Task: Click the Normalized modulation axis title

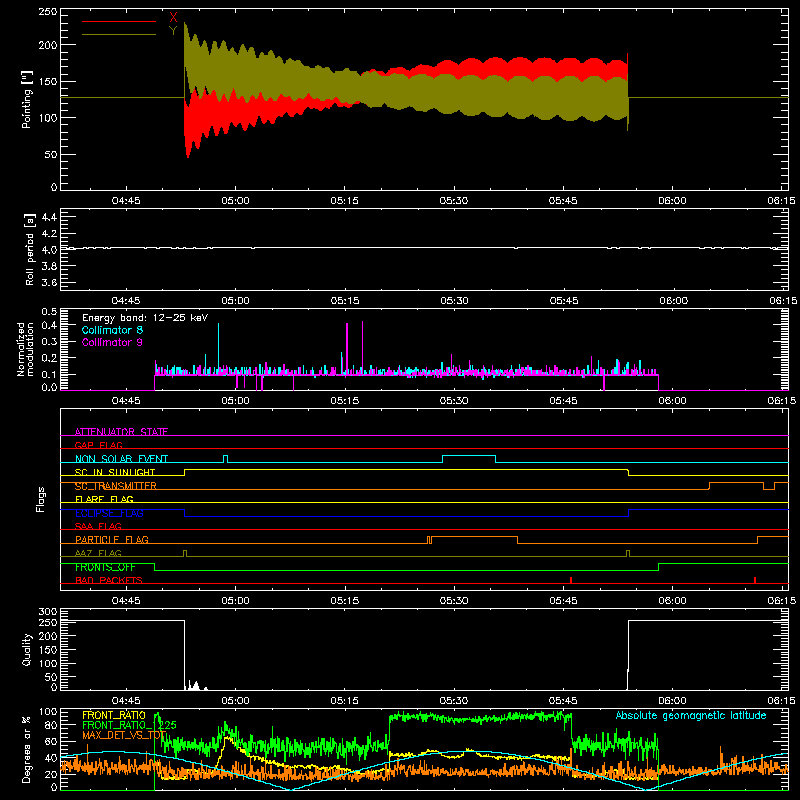Action: point(25,349)
